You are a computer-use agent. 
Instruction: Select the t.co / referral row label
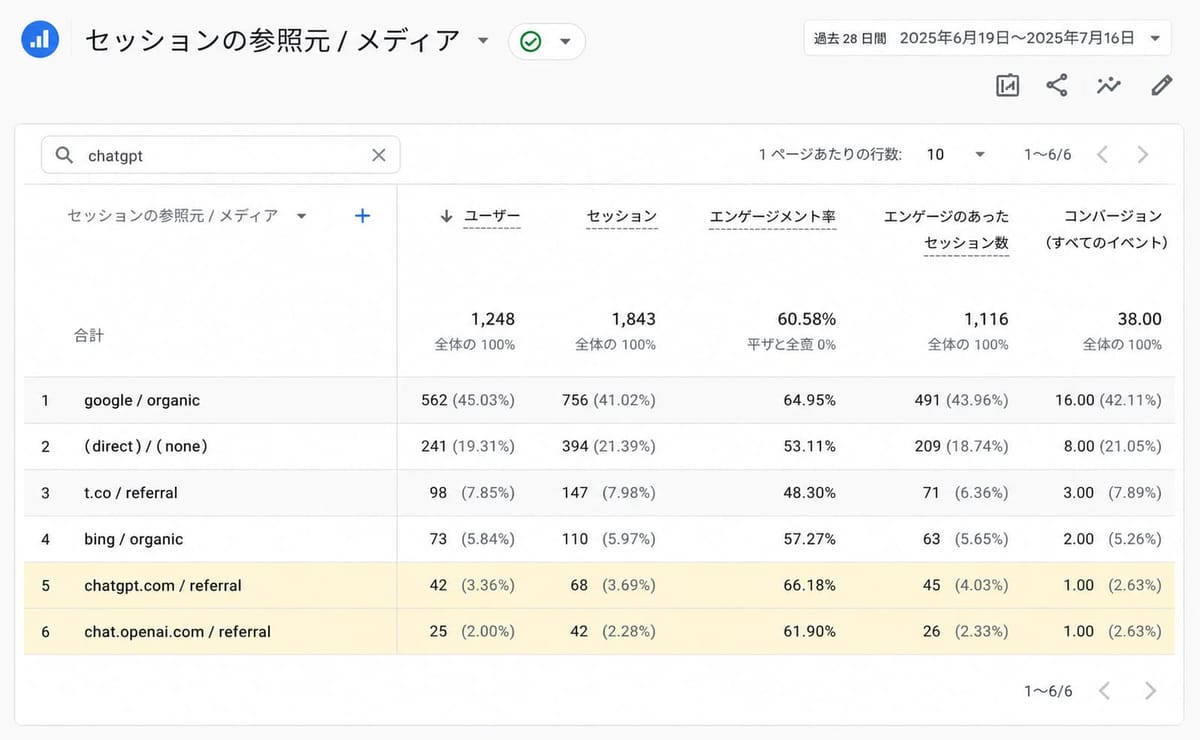pos(131,493)
